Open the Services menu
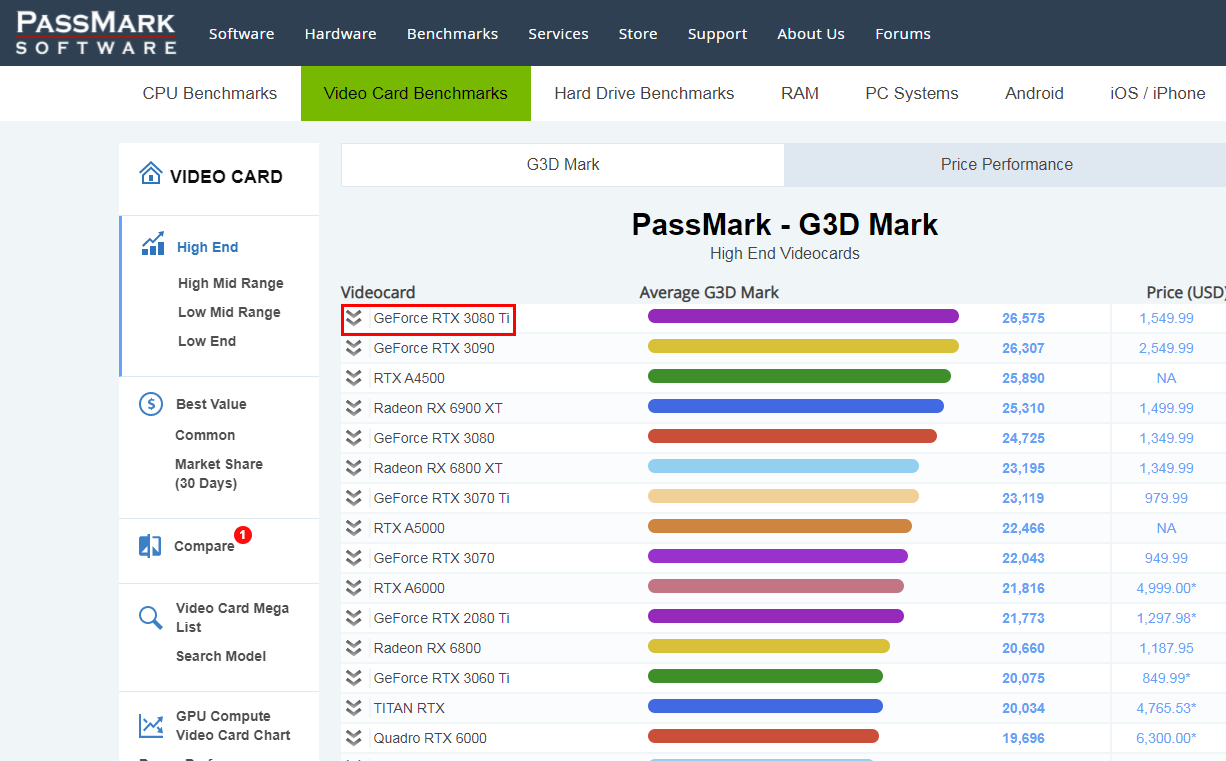Image resolution: width=1226 pixels, height=761 pixels. [558, 34]
